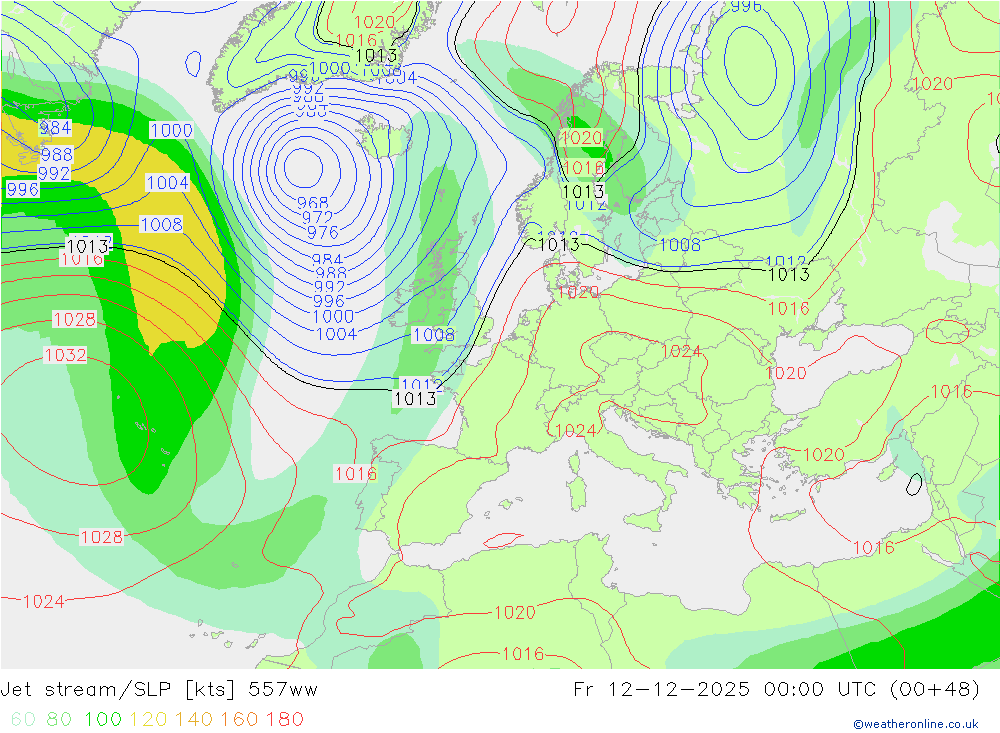The image size is (1000, 733).
Task: Click the '60' knots legend value
Action: point(23,719)
